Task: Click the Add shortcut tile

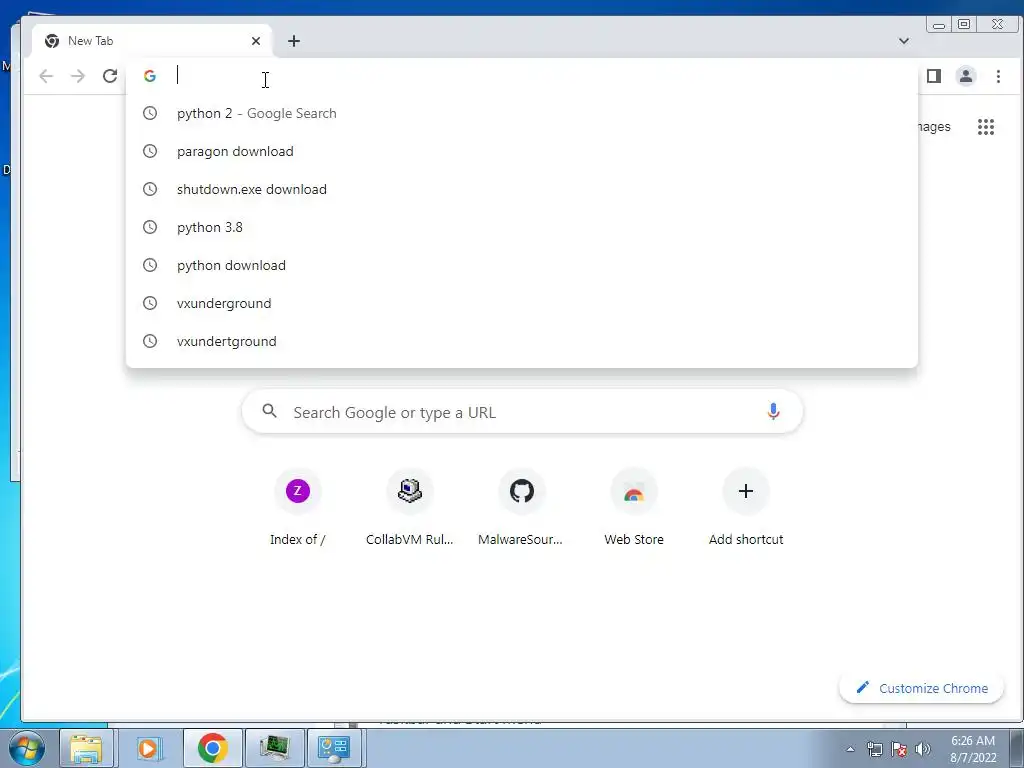Action: point(746,507)
